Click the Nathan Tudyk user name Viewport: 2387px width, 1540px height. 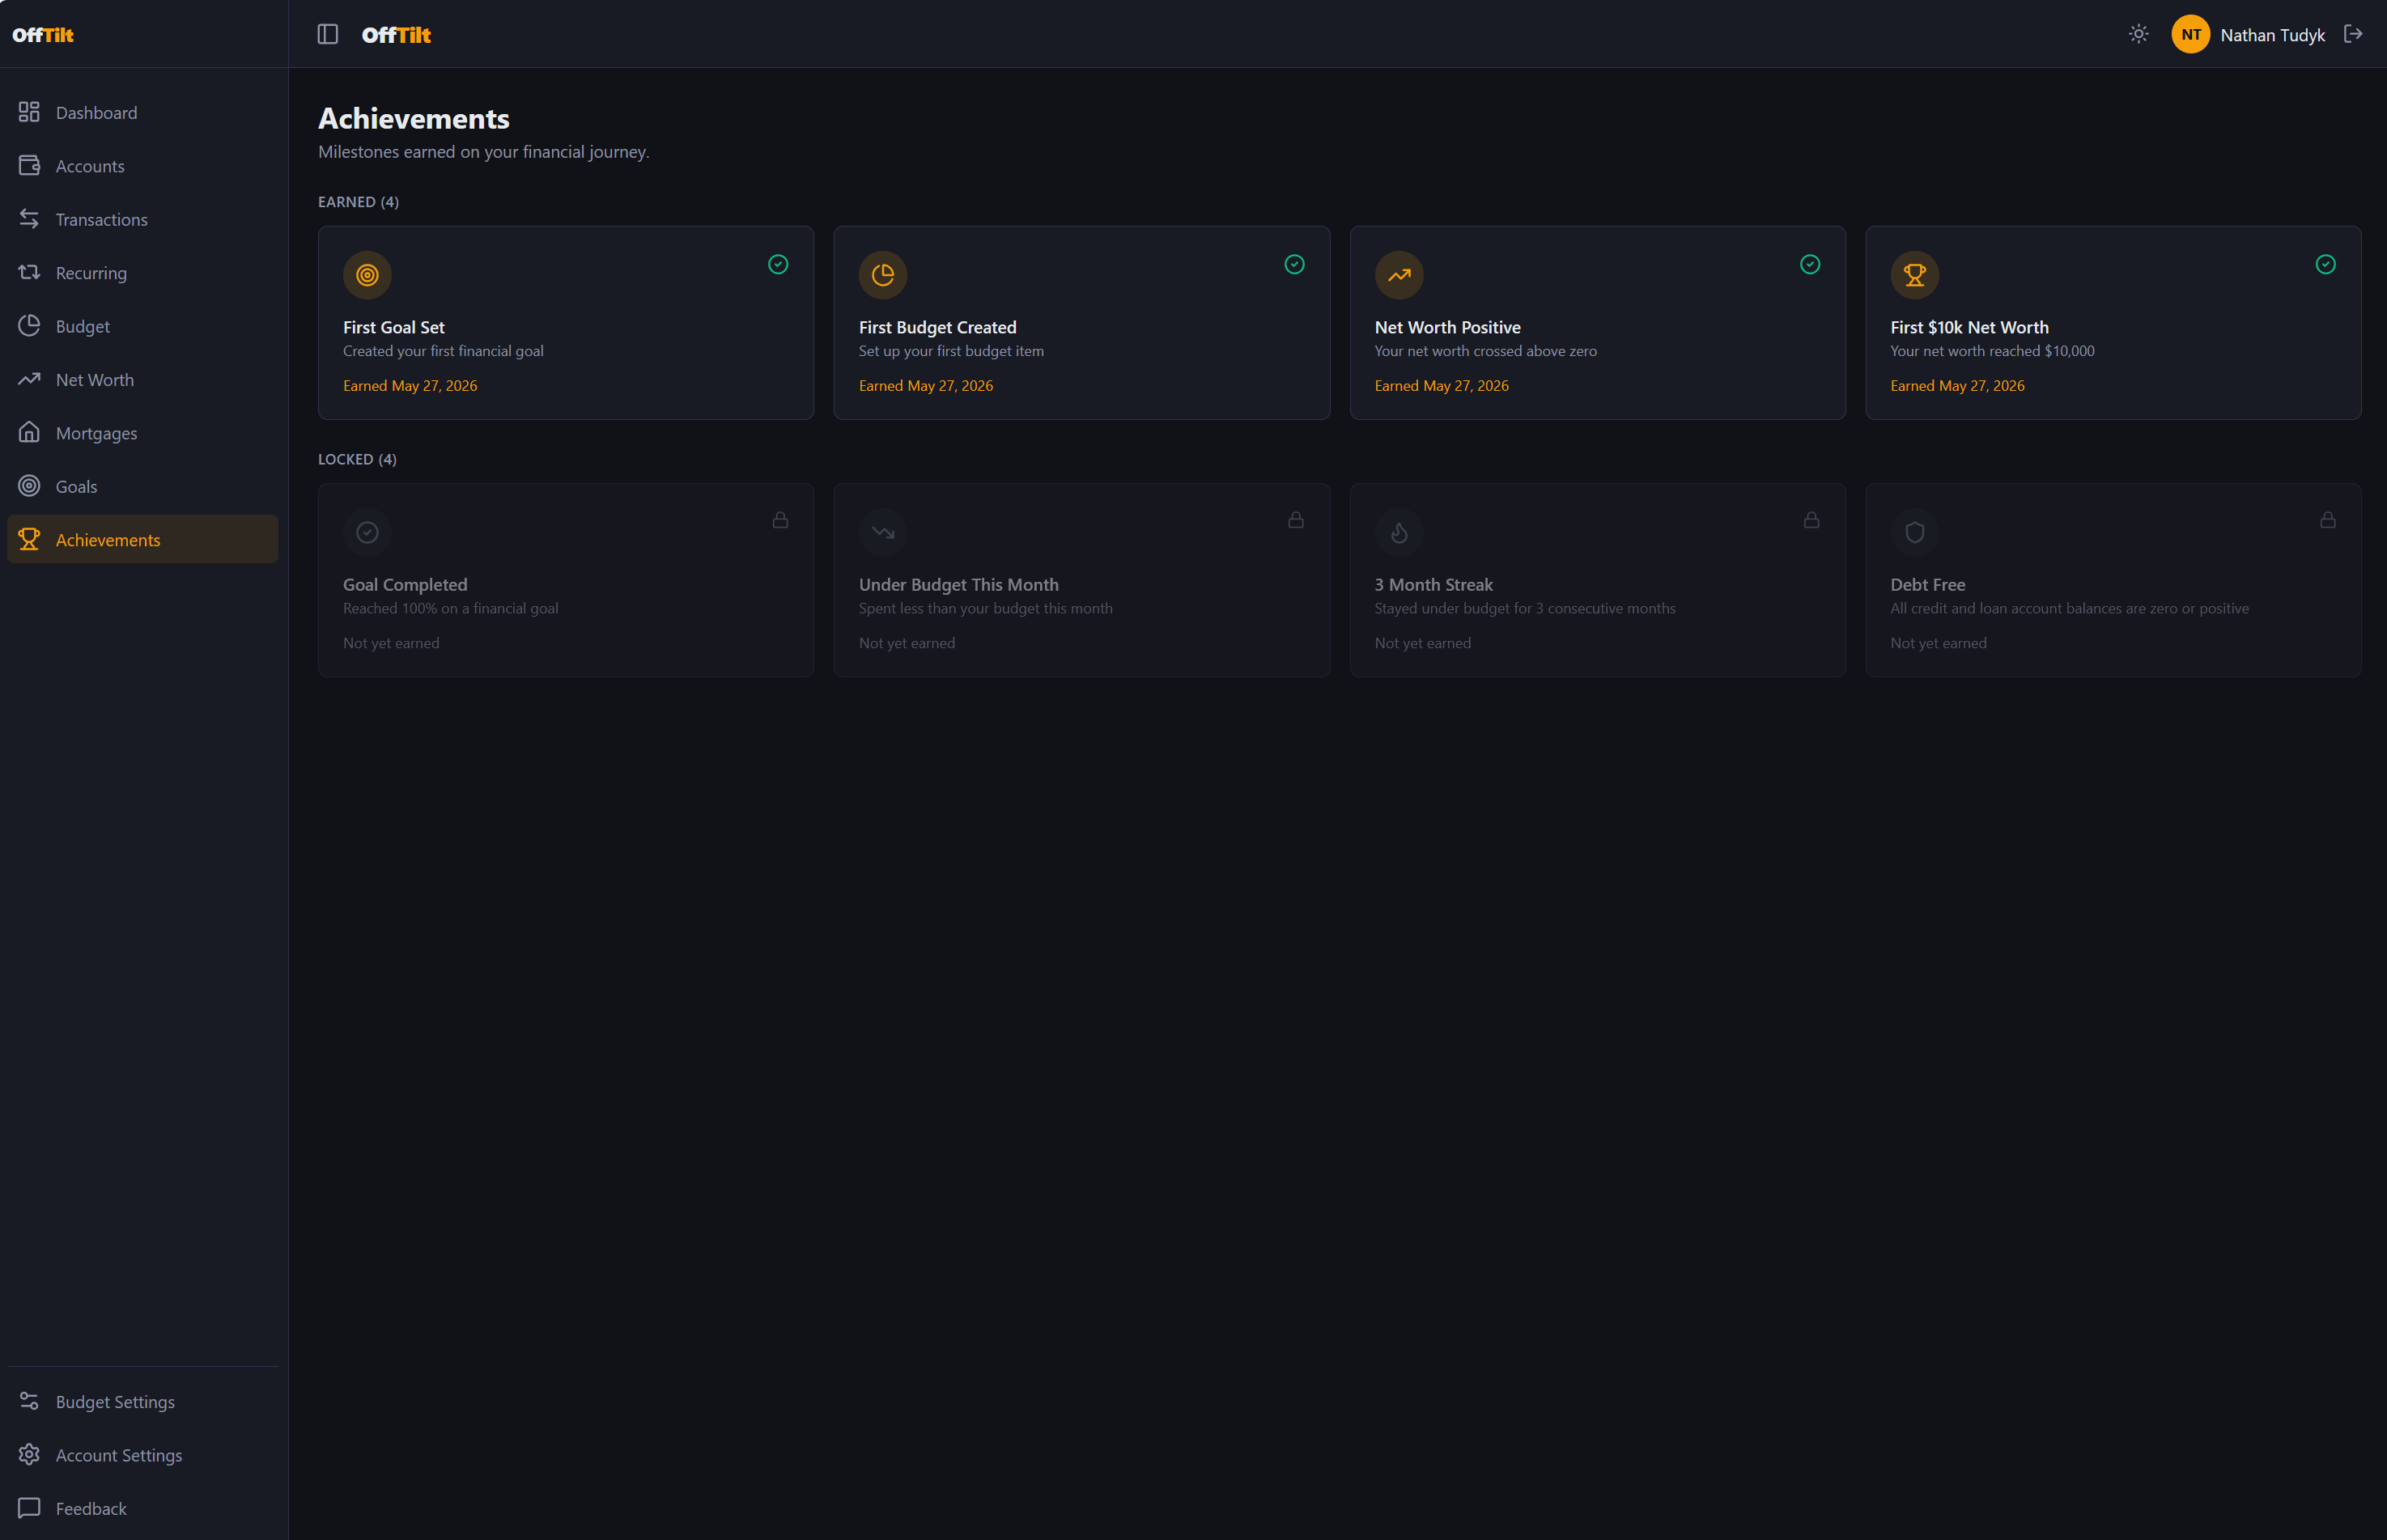coord(2272,35)
